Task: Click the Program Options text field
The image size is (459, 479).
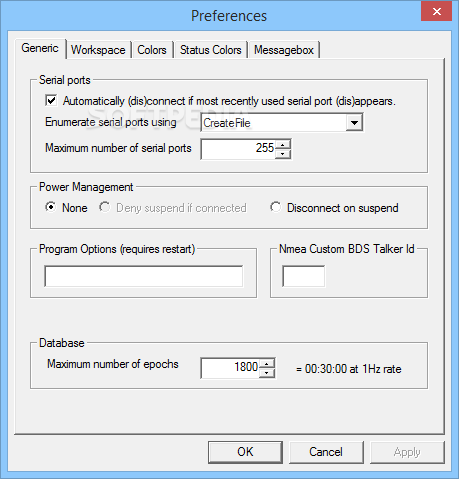Action: coord(144,276)
